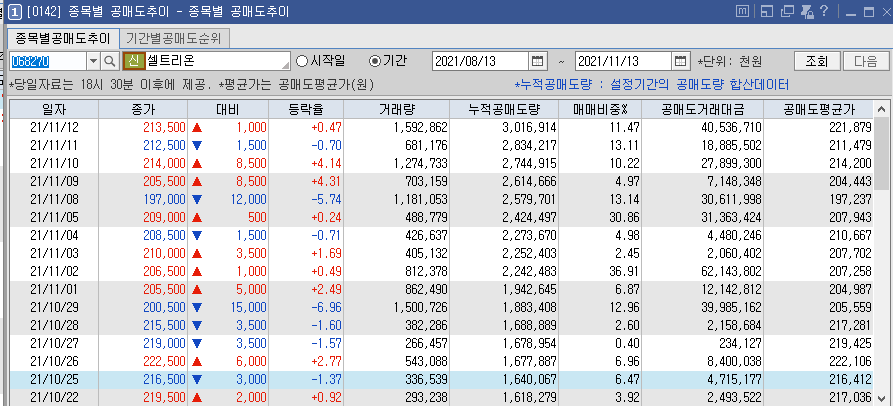The width and height of the screenshot is (893, 406).
Task: Select the trade ratio cell 0.40
Action: 600,343
